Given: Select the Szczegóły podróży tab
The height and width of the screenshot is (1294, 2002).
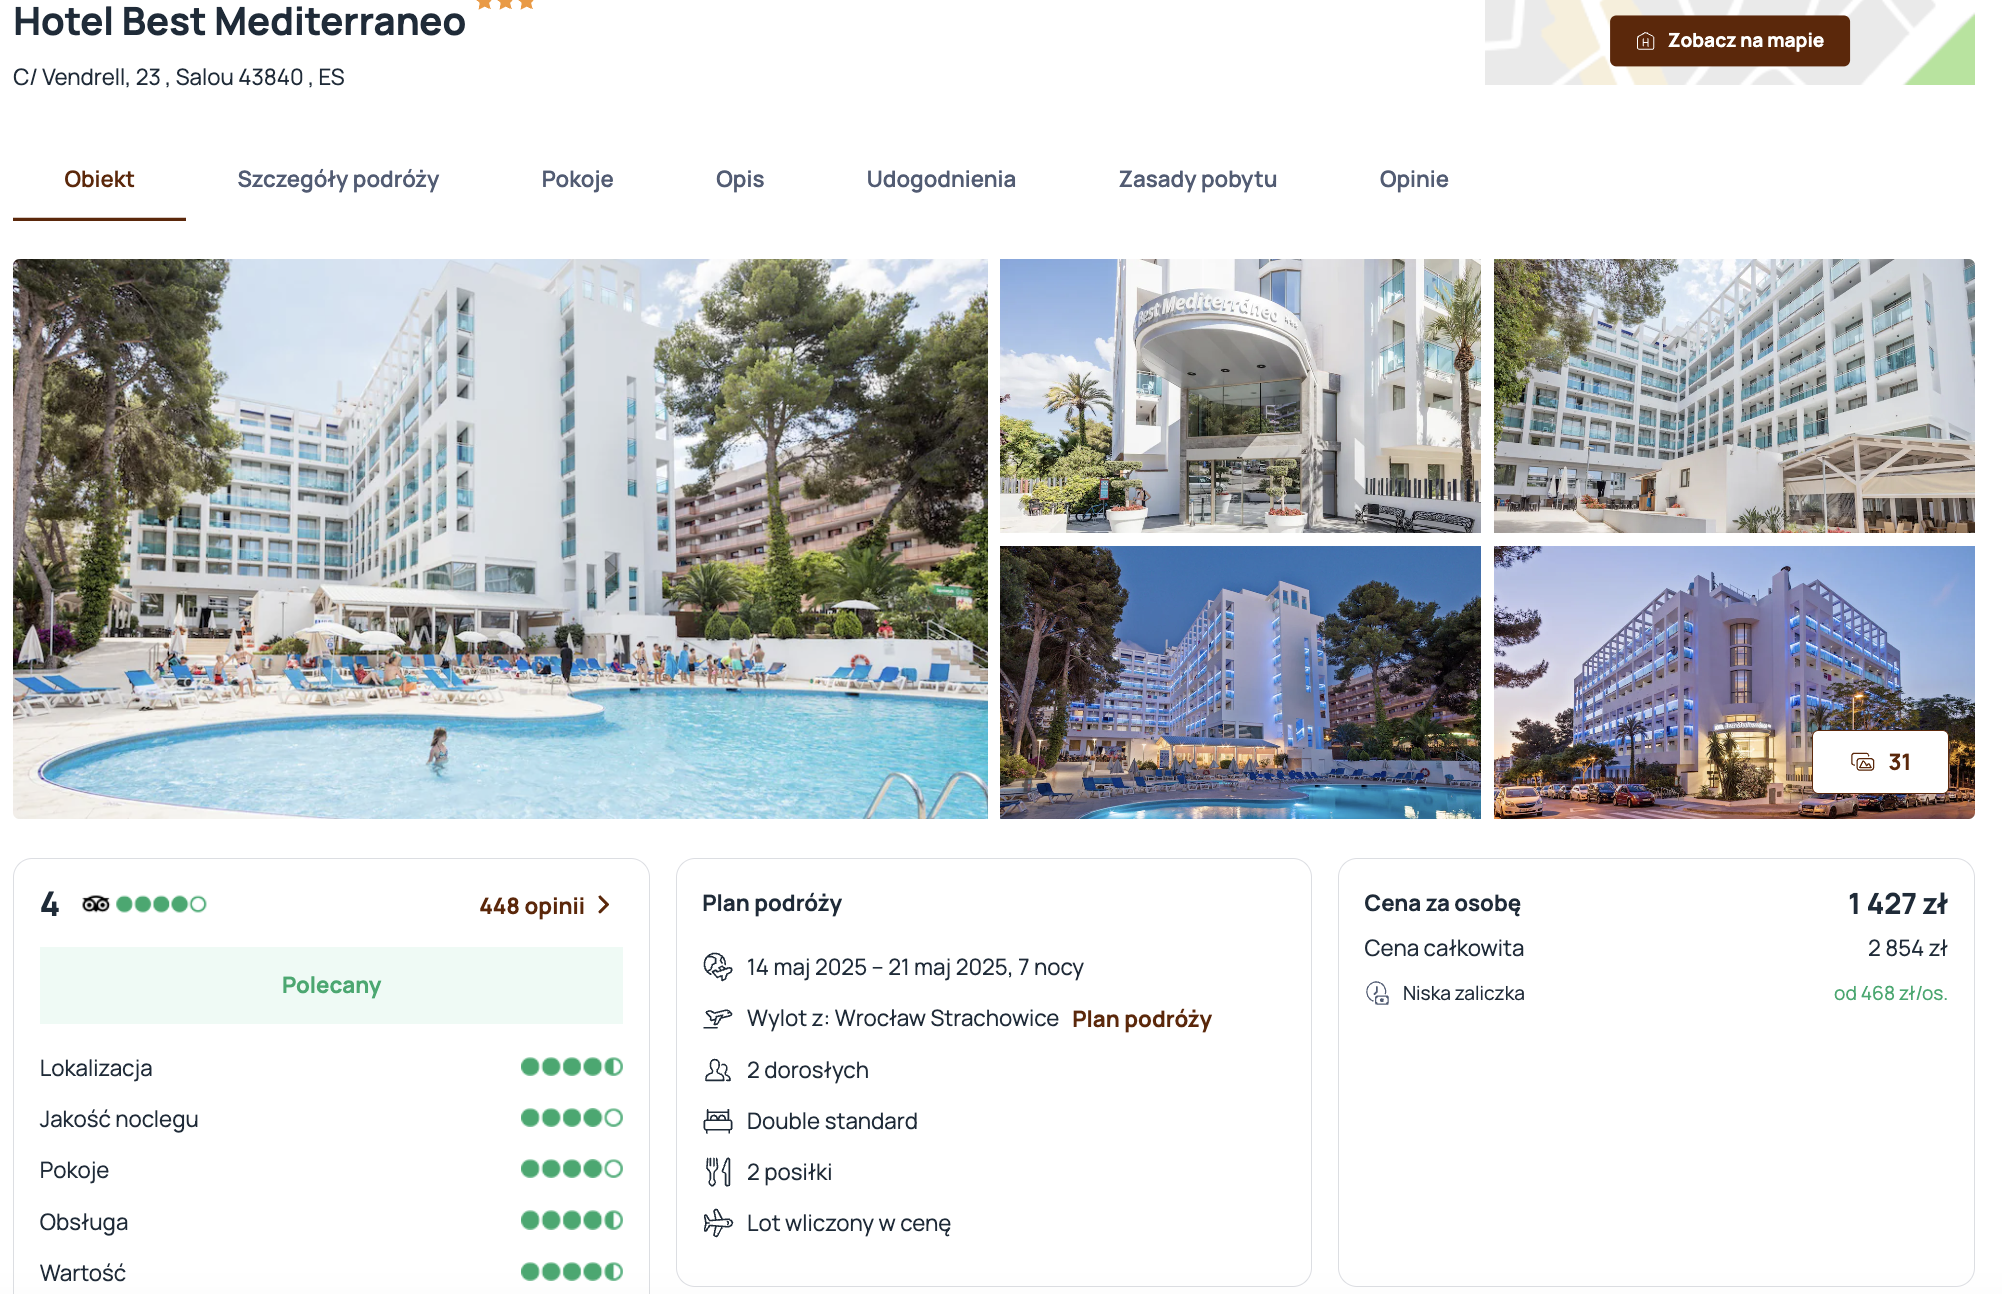Looking at the screenshot, I should pos(338,179).
